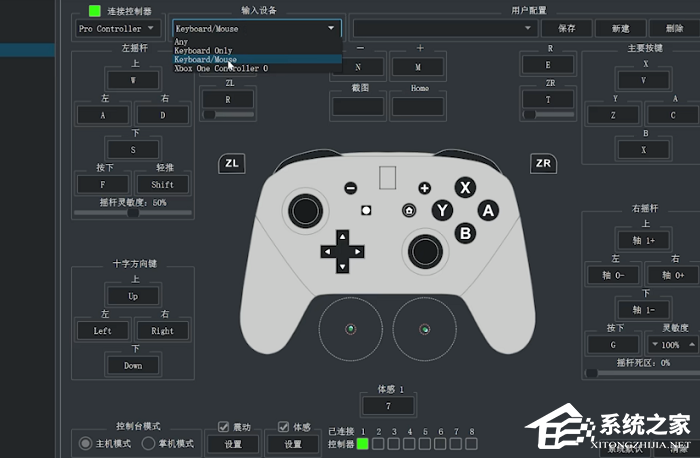Click the X button on the controller image

click(x=465, y=187)
